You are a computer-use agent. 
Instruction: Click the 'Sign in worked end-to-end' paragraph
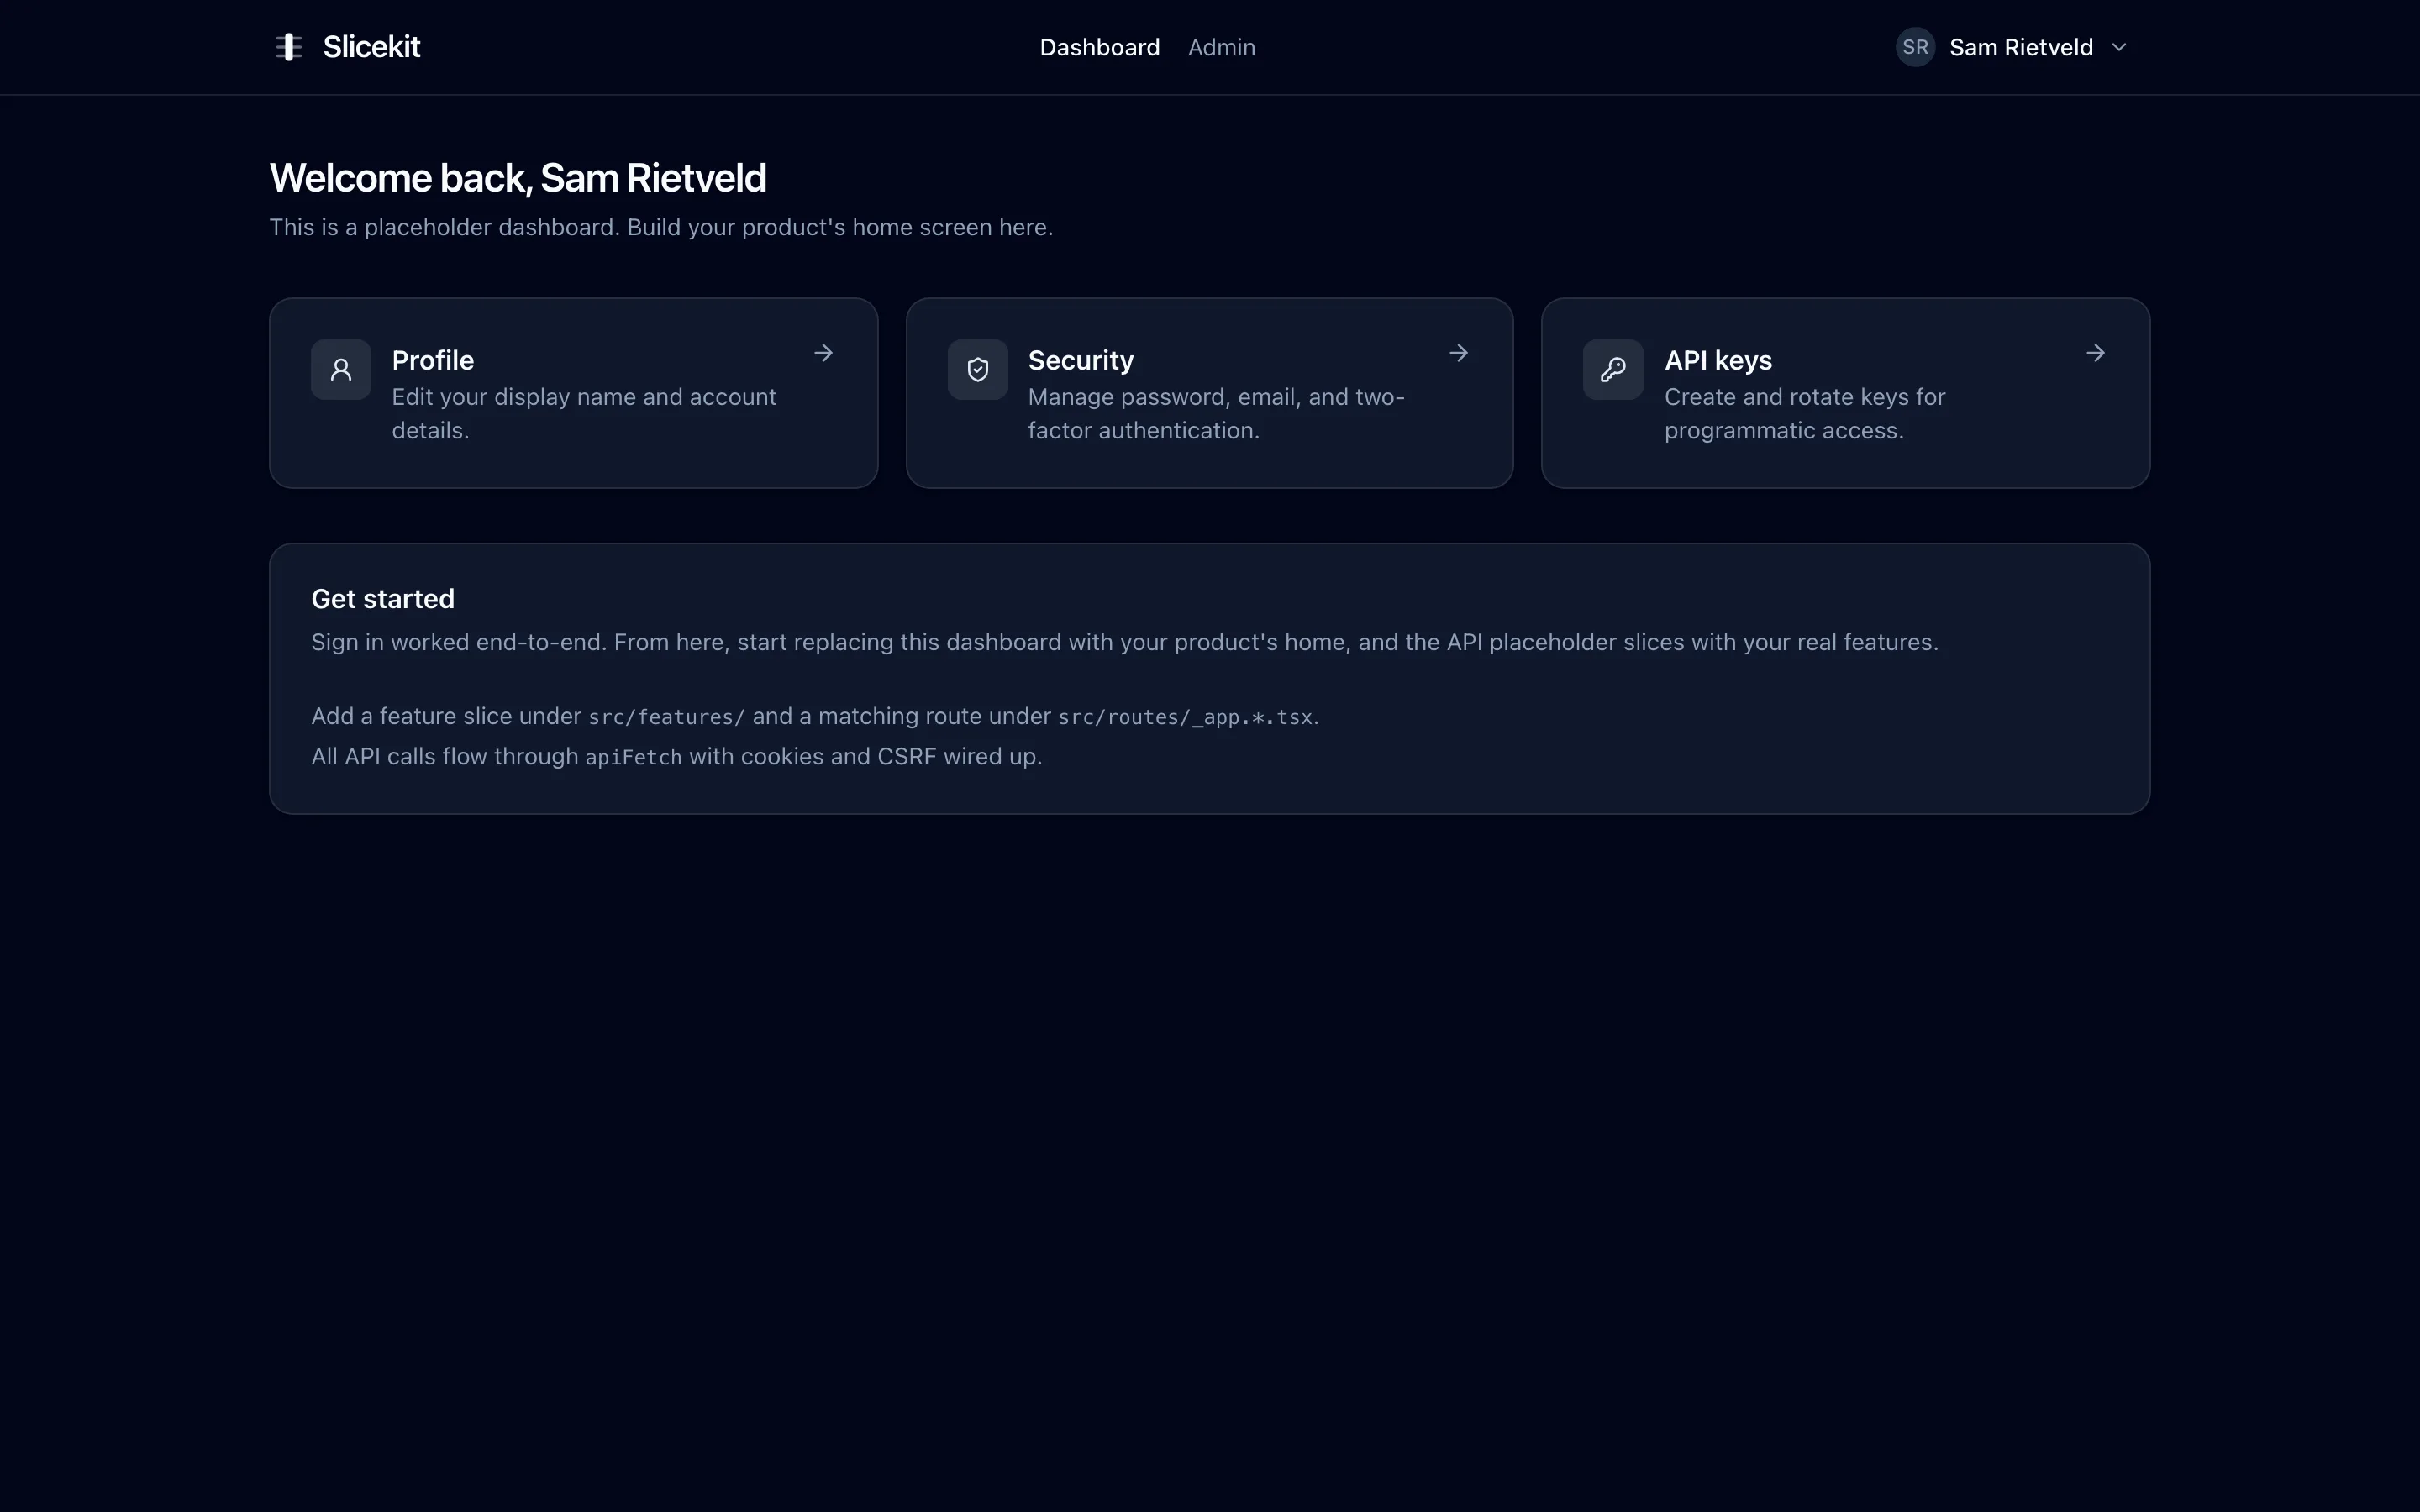point(1125,642)
